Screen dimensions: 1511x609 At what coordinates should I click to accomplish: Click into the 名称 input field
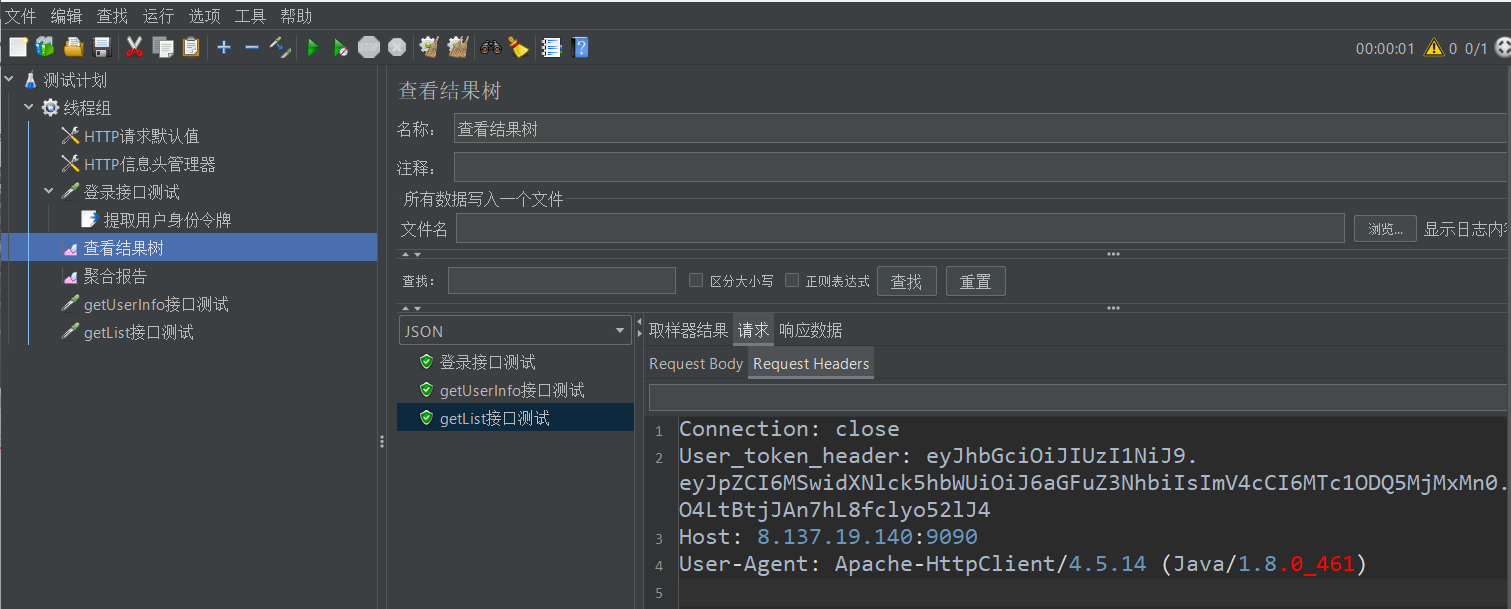[x=982, y=129]
